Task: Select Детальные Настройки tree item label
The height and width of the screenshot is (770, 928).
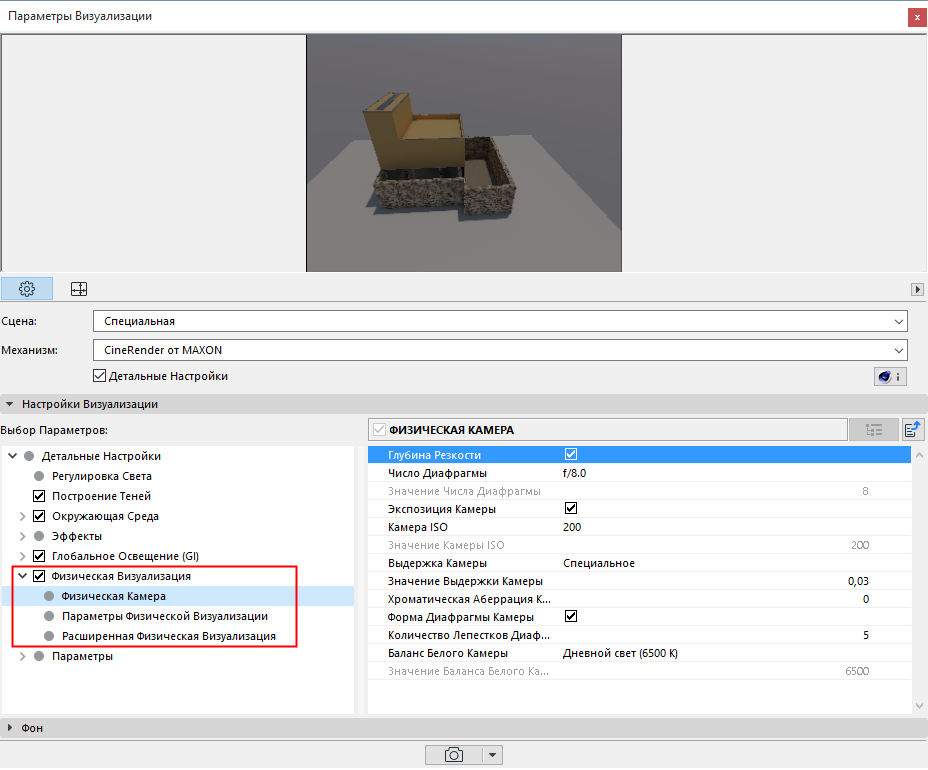Action: coord(101,456)
